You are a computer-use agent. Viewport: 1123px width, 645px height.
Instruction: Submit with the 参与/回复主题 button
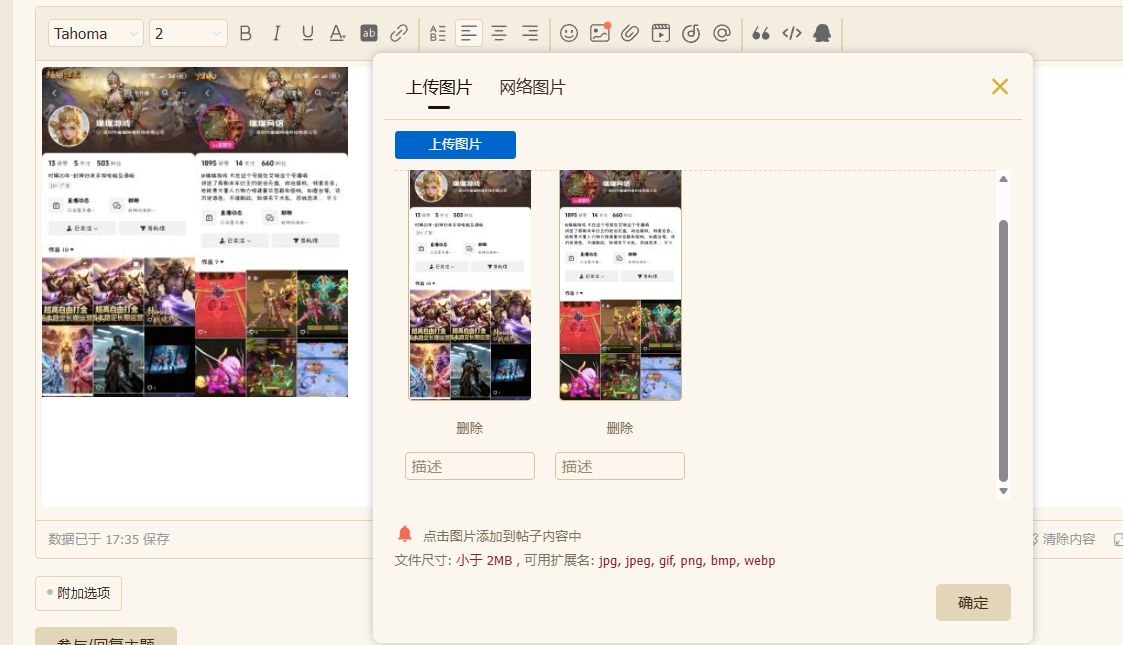tap(106, 637)
